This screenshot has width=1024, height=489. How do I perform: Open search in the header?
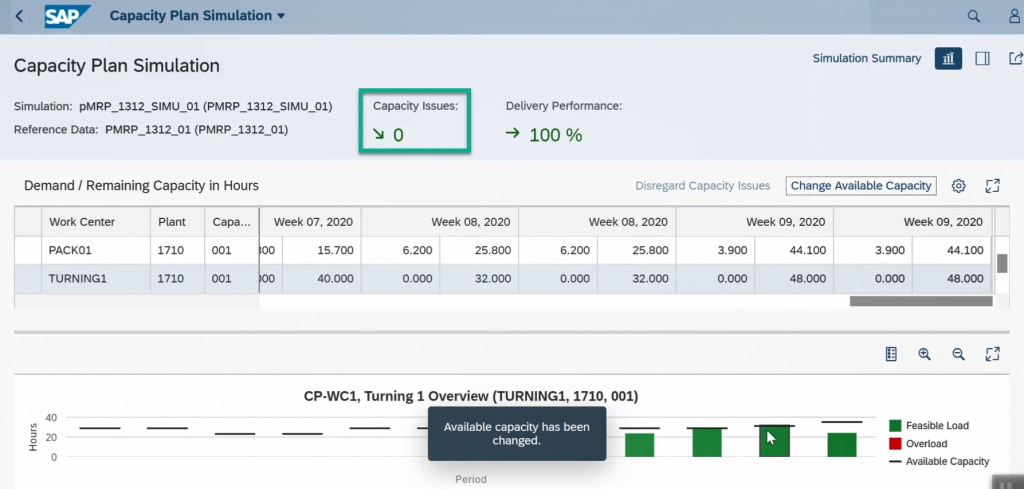click(973, 16)
